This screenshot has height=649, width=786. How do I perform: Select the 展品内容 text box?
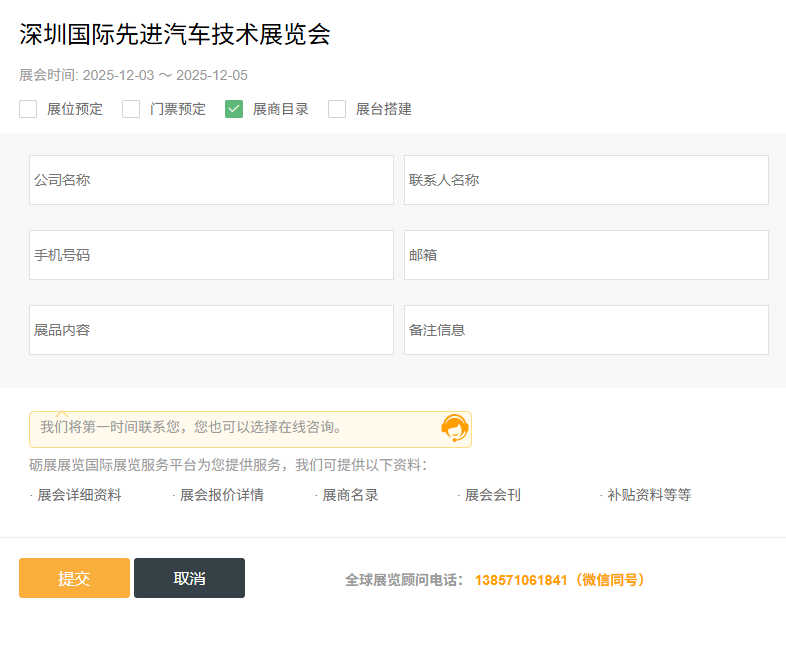(211, 330)
